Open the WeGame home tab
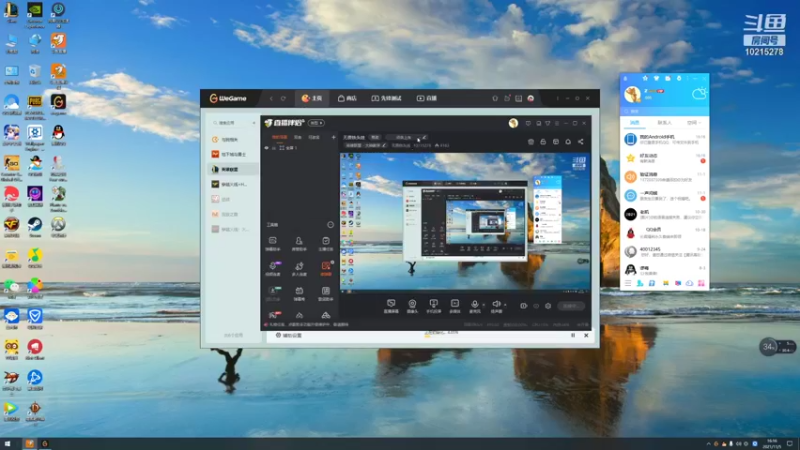This screenshot has height=450, width=800. pyautogui.click(x=312, y=98)
